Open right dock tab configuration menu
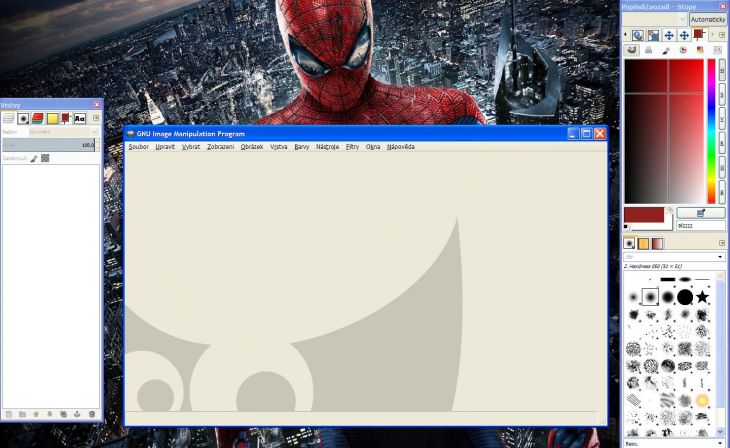Viewport: 730px width, 448px height. point(722,35)
